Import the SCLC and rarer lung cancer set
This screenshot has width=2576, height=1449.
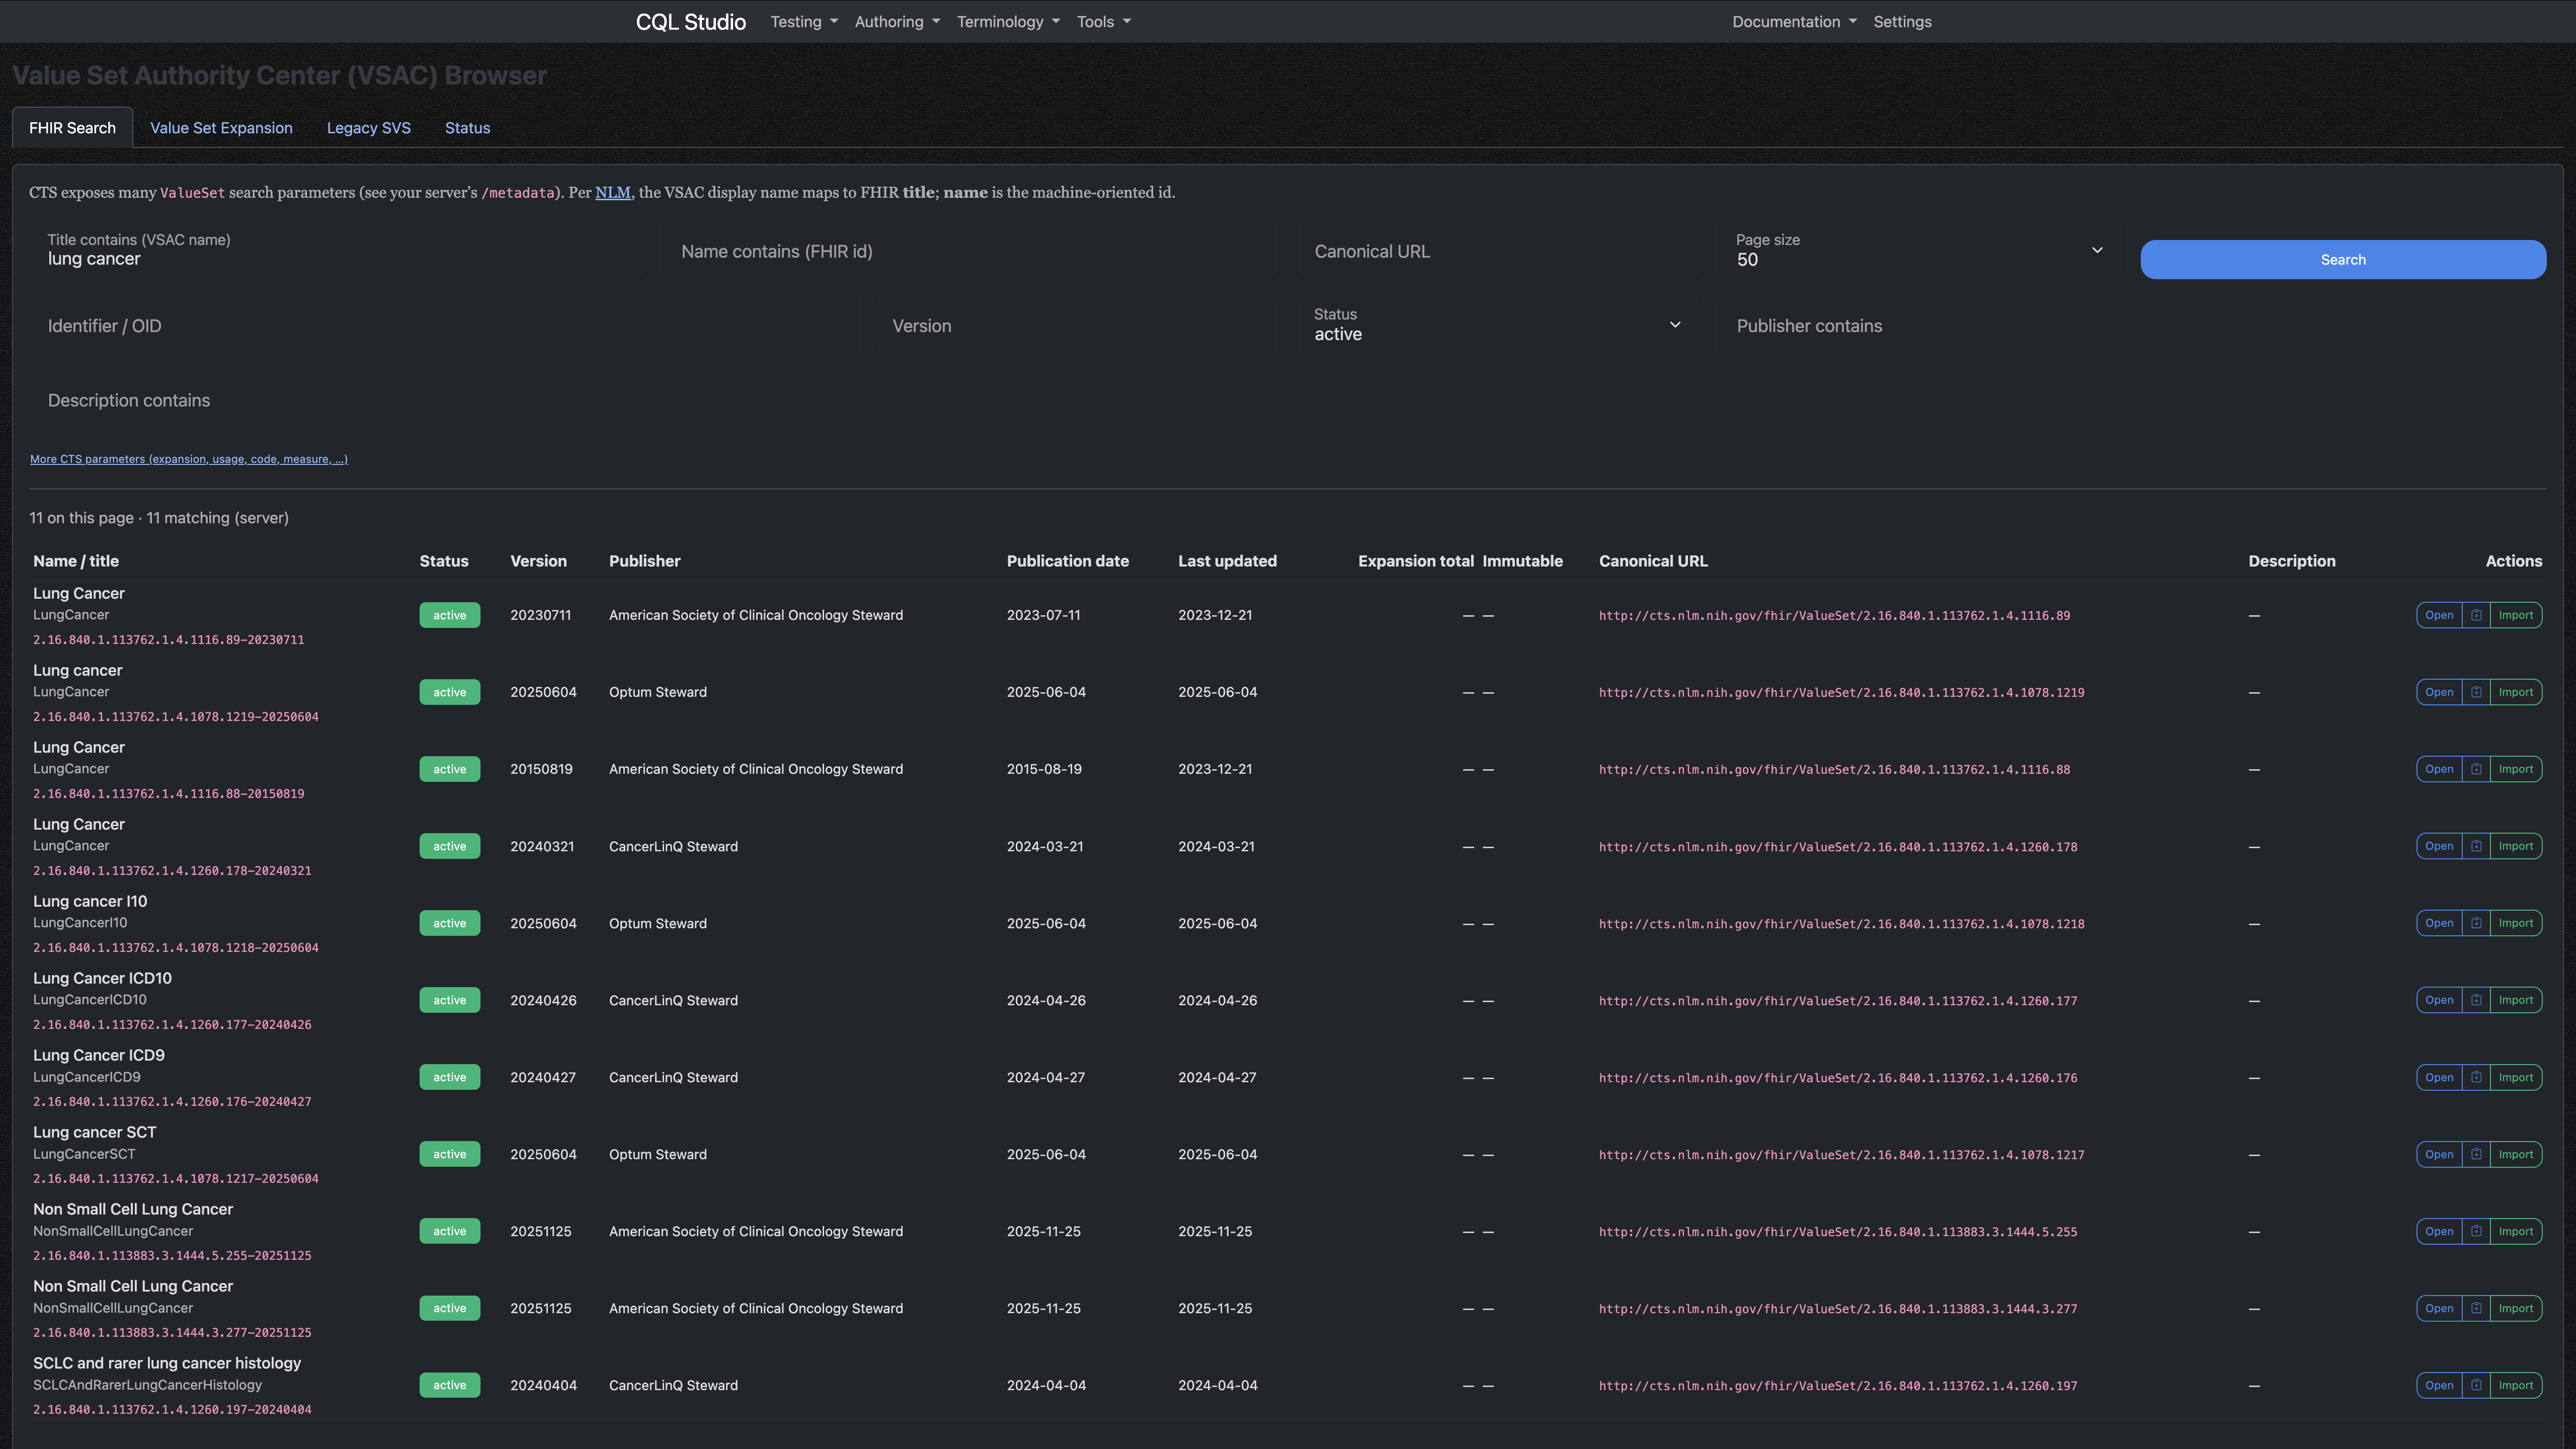(x=2515, y=1385)
